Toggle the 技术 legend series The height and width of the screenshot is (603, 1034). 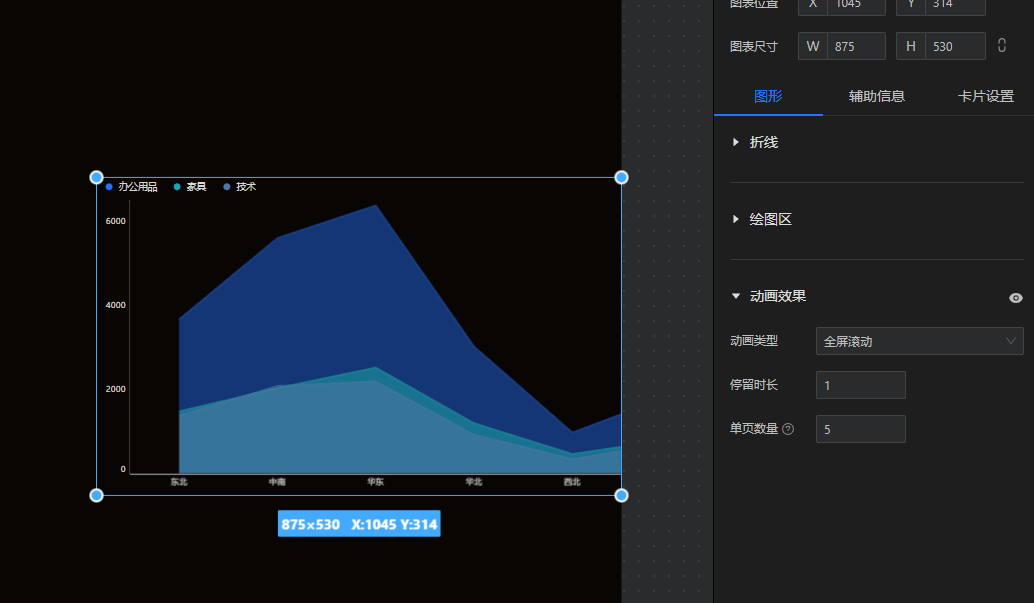coord(240,187)
